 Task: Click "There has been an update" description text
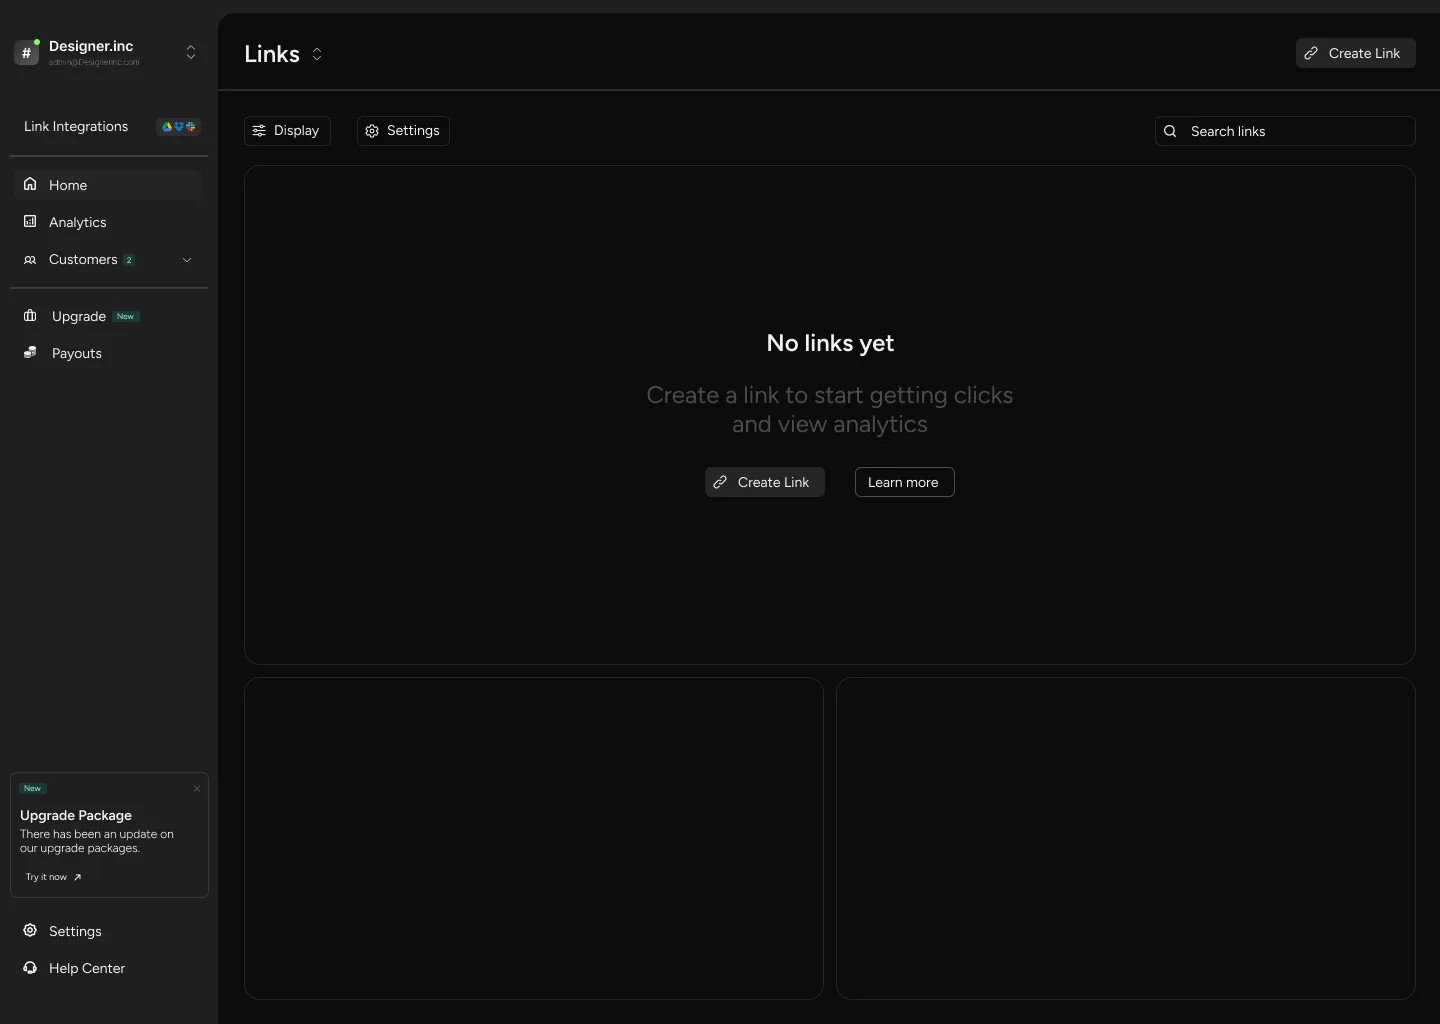97,841
